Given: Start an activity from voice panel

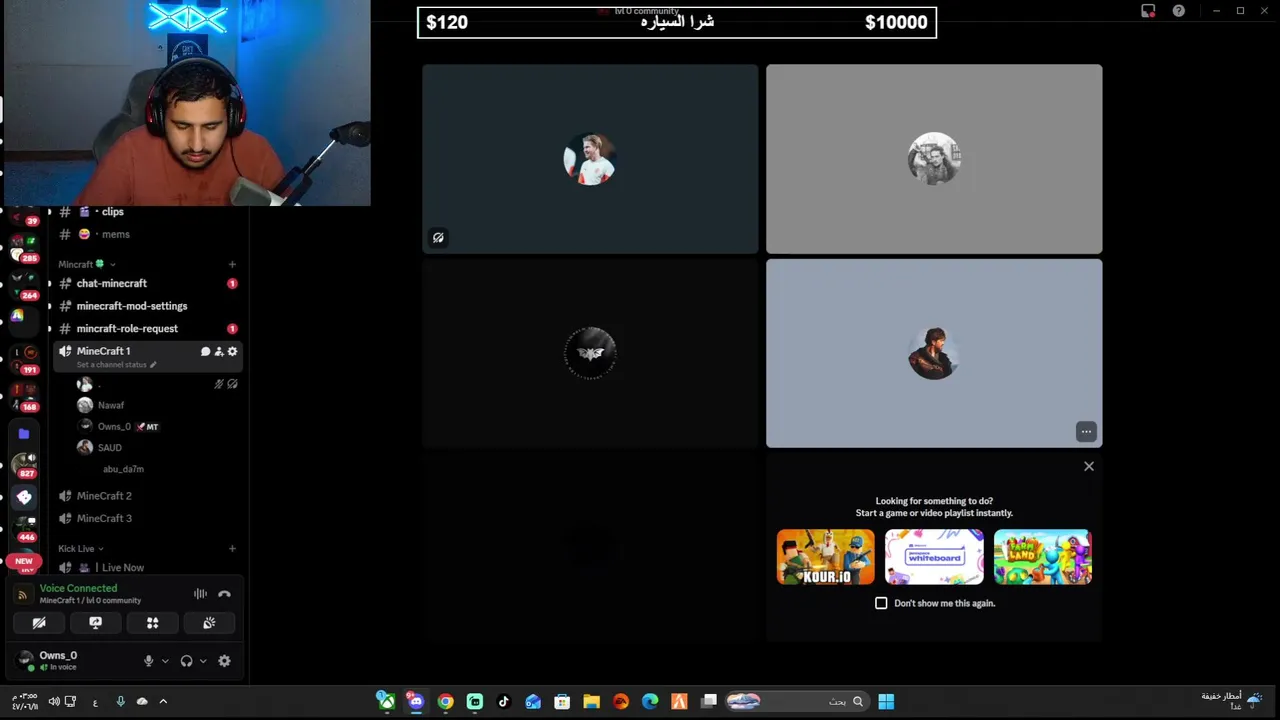Looking at the screenshot, I should (x=153, y=623).
